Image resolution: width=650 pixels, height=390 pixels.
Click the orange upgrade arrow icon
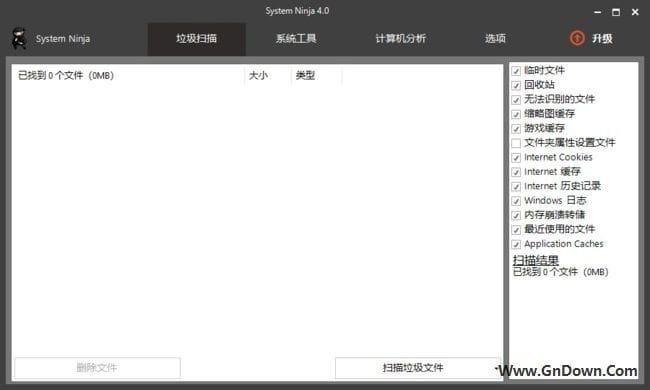(577, 38)
